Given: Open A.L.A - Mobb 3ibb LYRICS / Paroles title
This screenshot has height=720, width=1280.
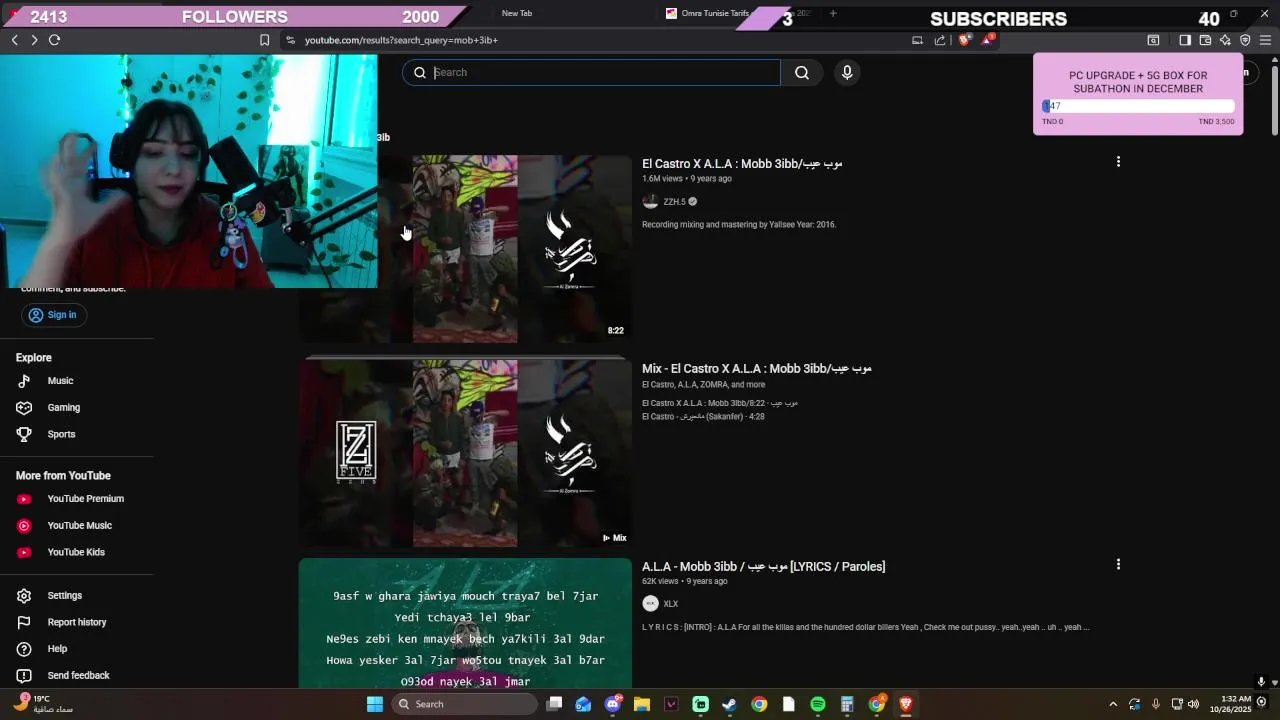Looking at the screenshot, I should (764, 567).
